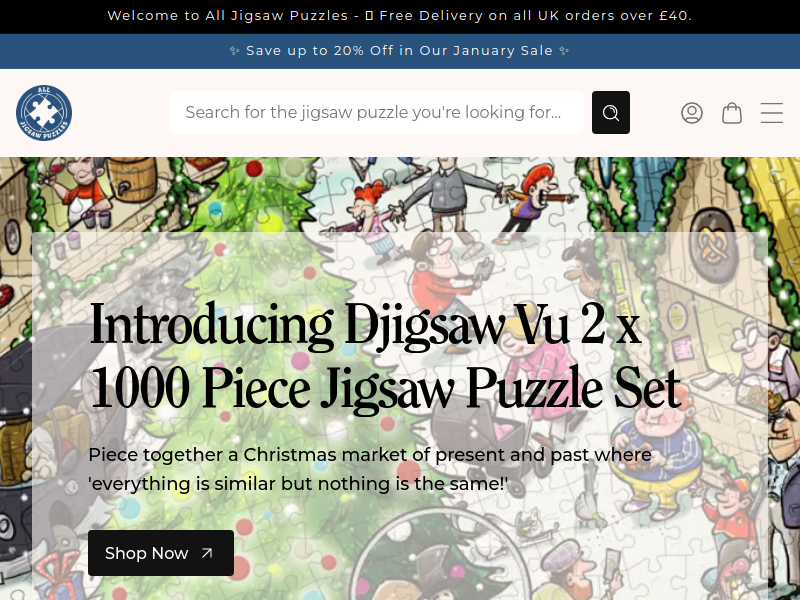800x600 pixels.
Task: Open the shopping bag cart
Action: pyautogui.click(x=732, y=113)
